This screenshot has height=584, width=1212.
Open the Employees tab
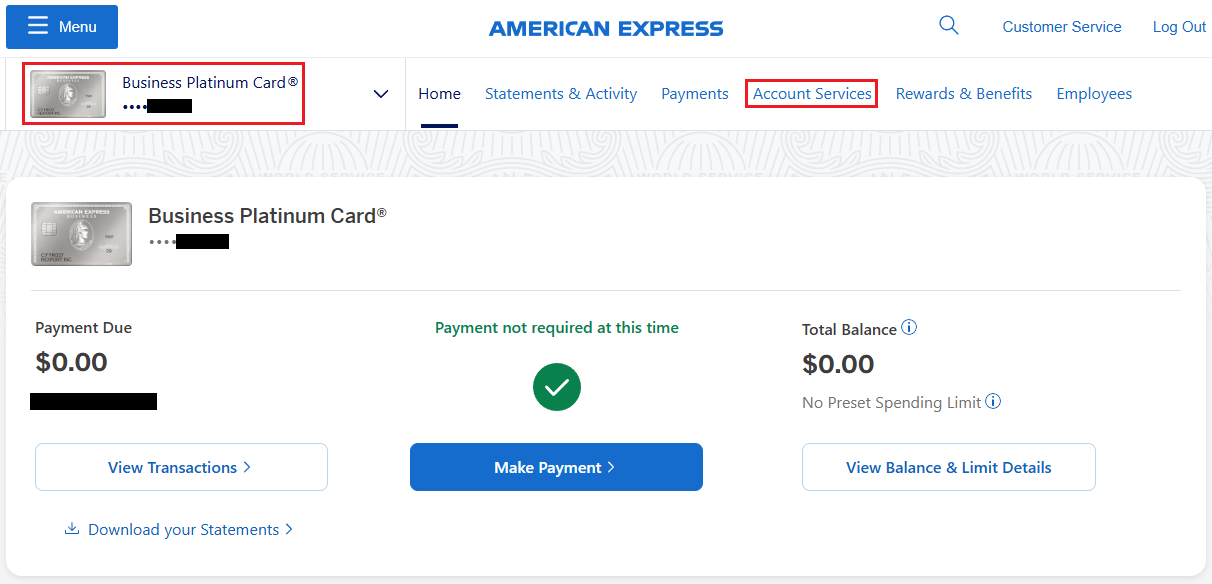coord(1094,94)
